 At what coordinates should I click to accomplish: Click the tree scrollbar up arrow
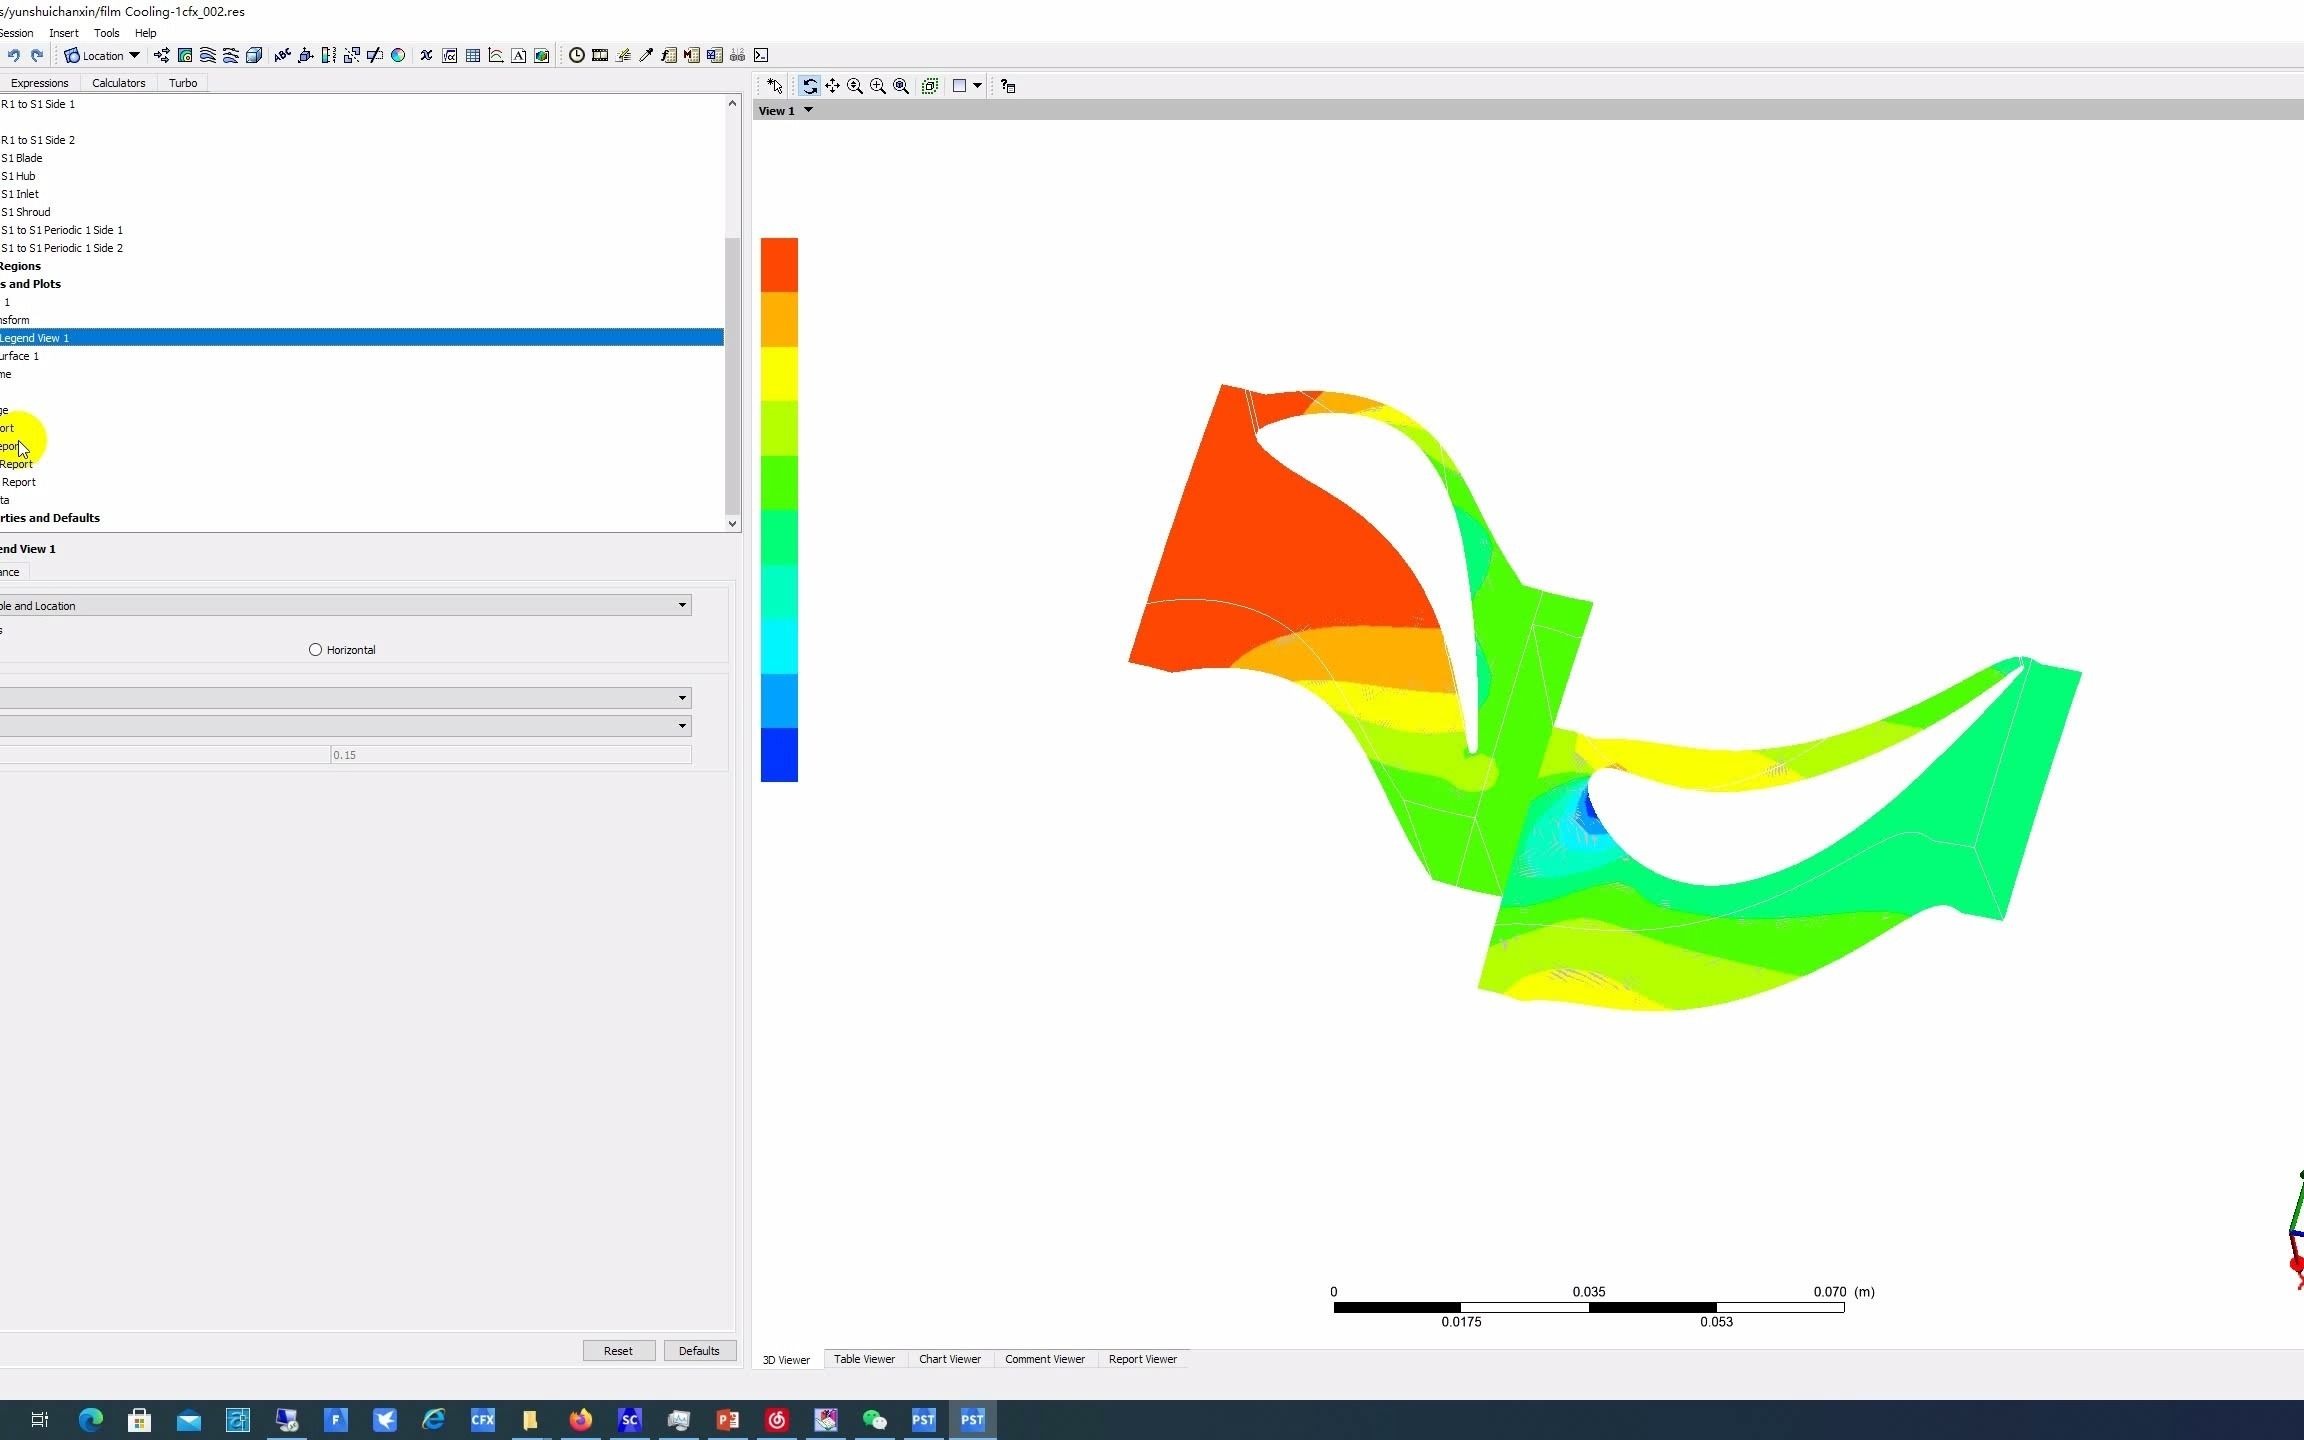(732, 103)
